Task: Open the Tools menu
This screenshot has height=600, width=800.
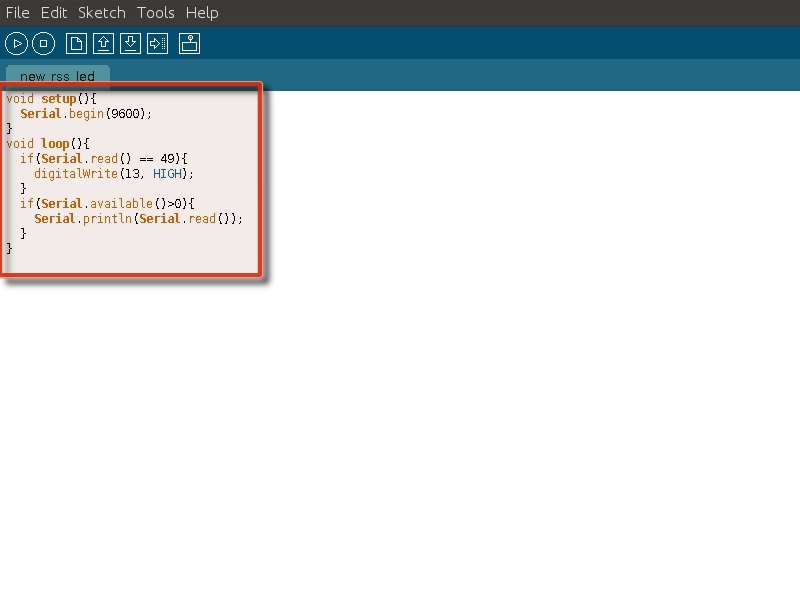Action: [156, 13]
